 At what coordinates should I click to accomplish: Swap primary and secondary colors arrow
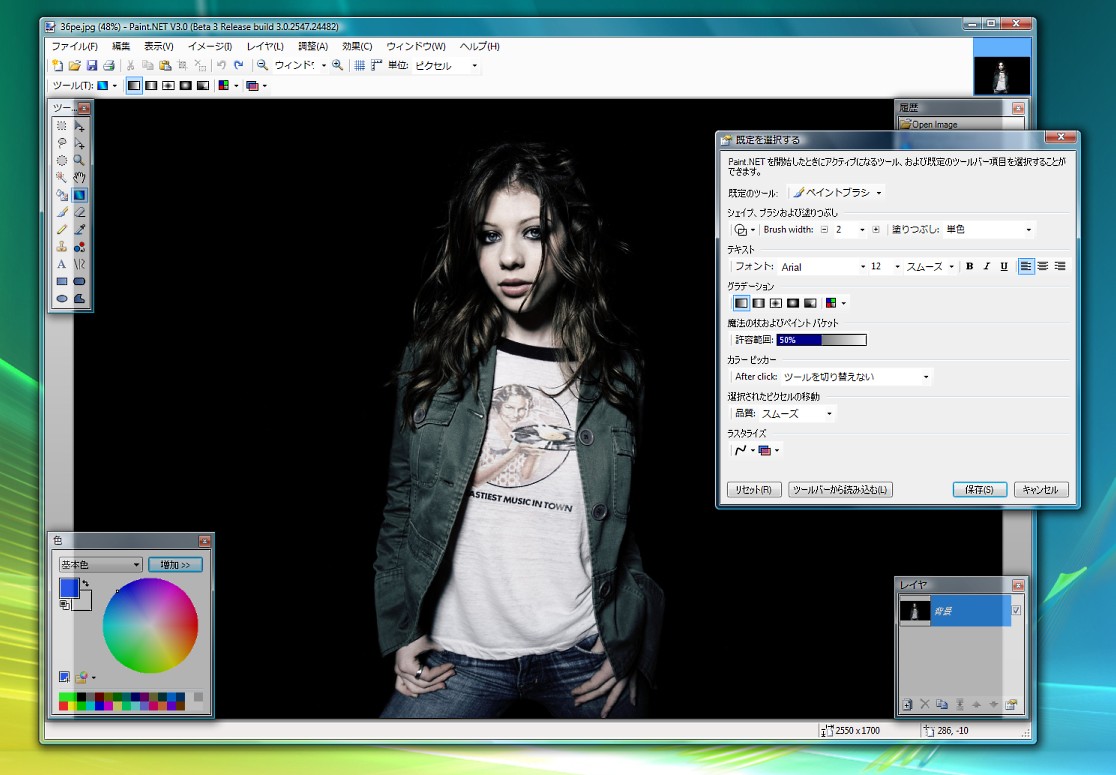[85, 583]
